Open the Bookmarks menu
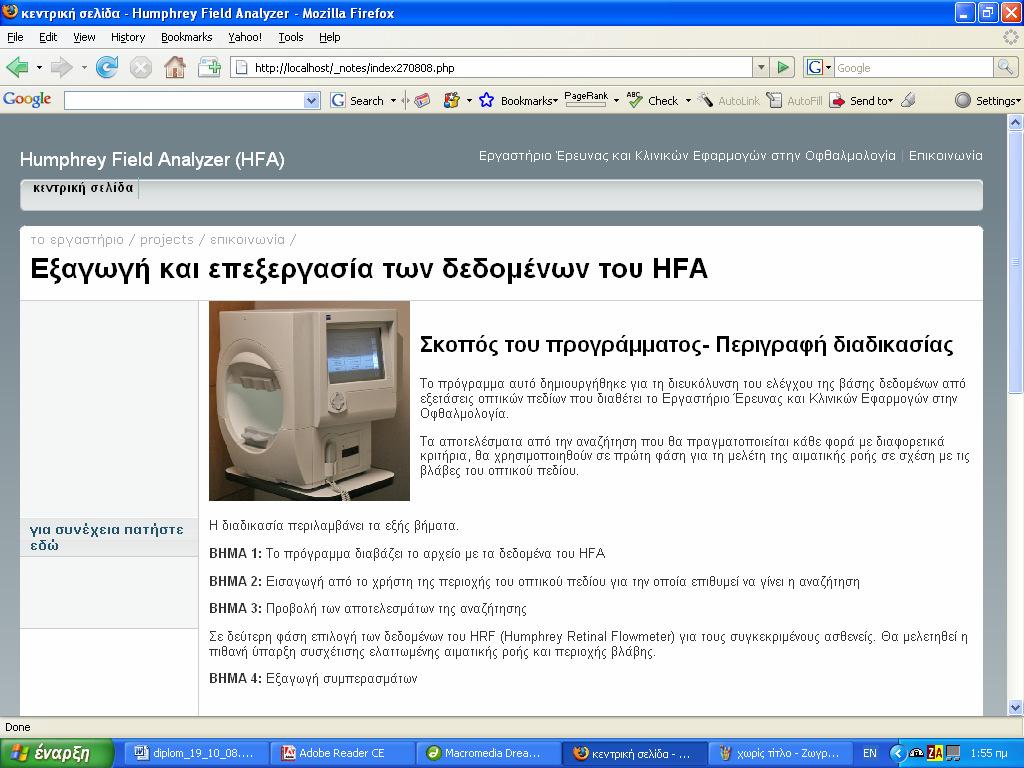1024x768 pixels. tap(187, 37)
